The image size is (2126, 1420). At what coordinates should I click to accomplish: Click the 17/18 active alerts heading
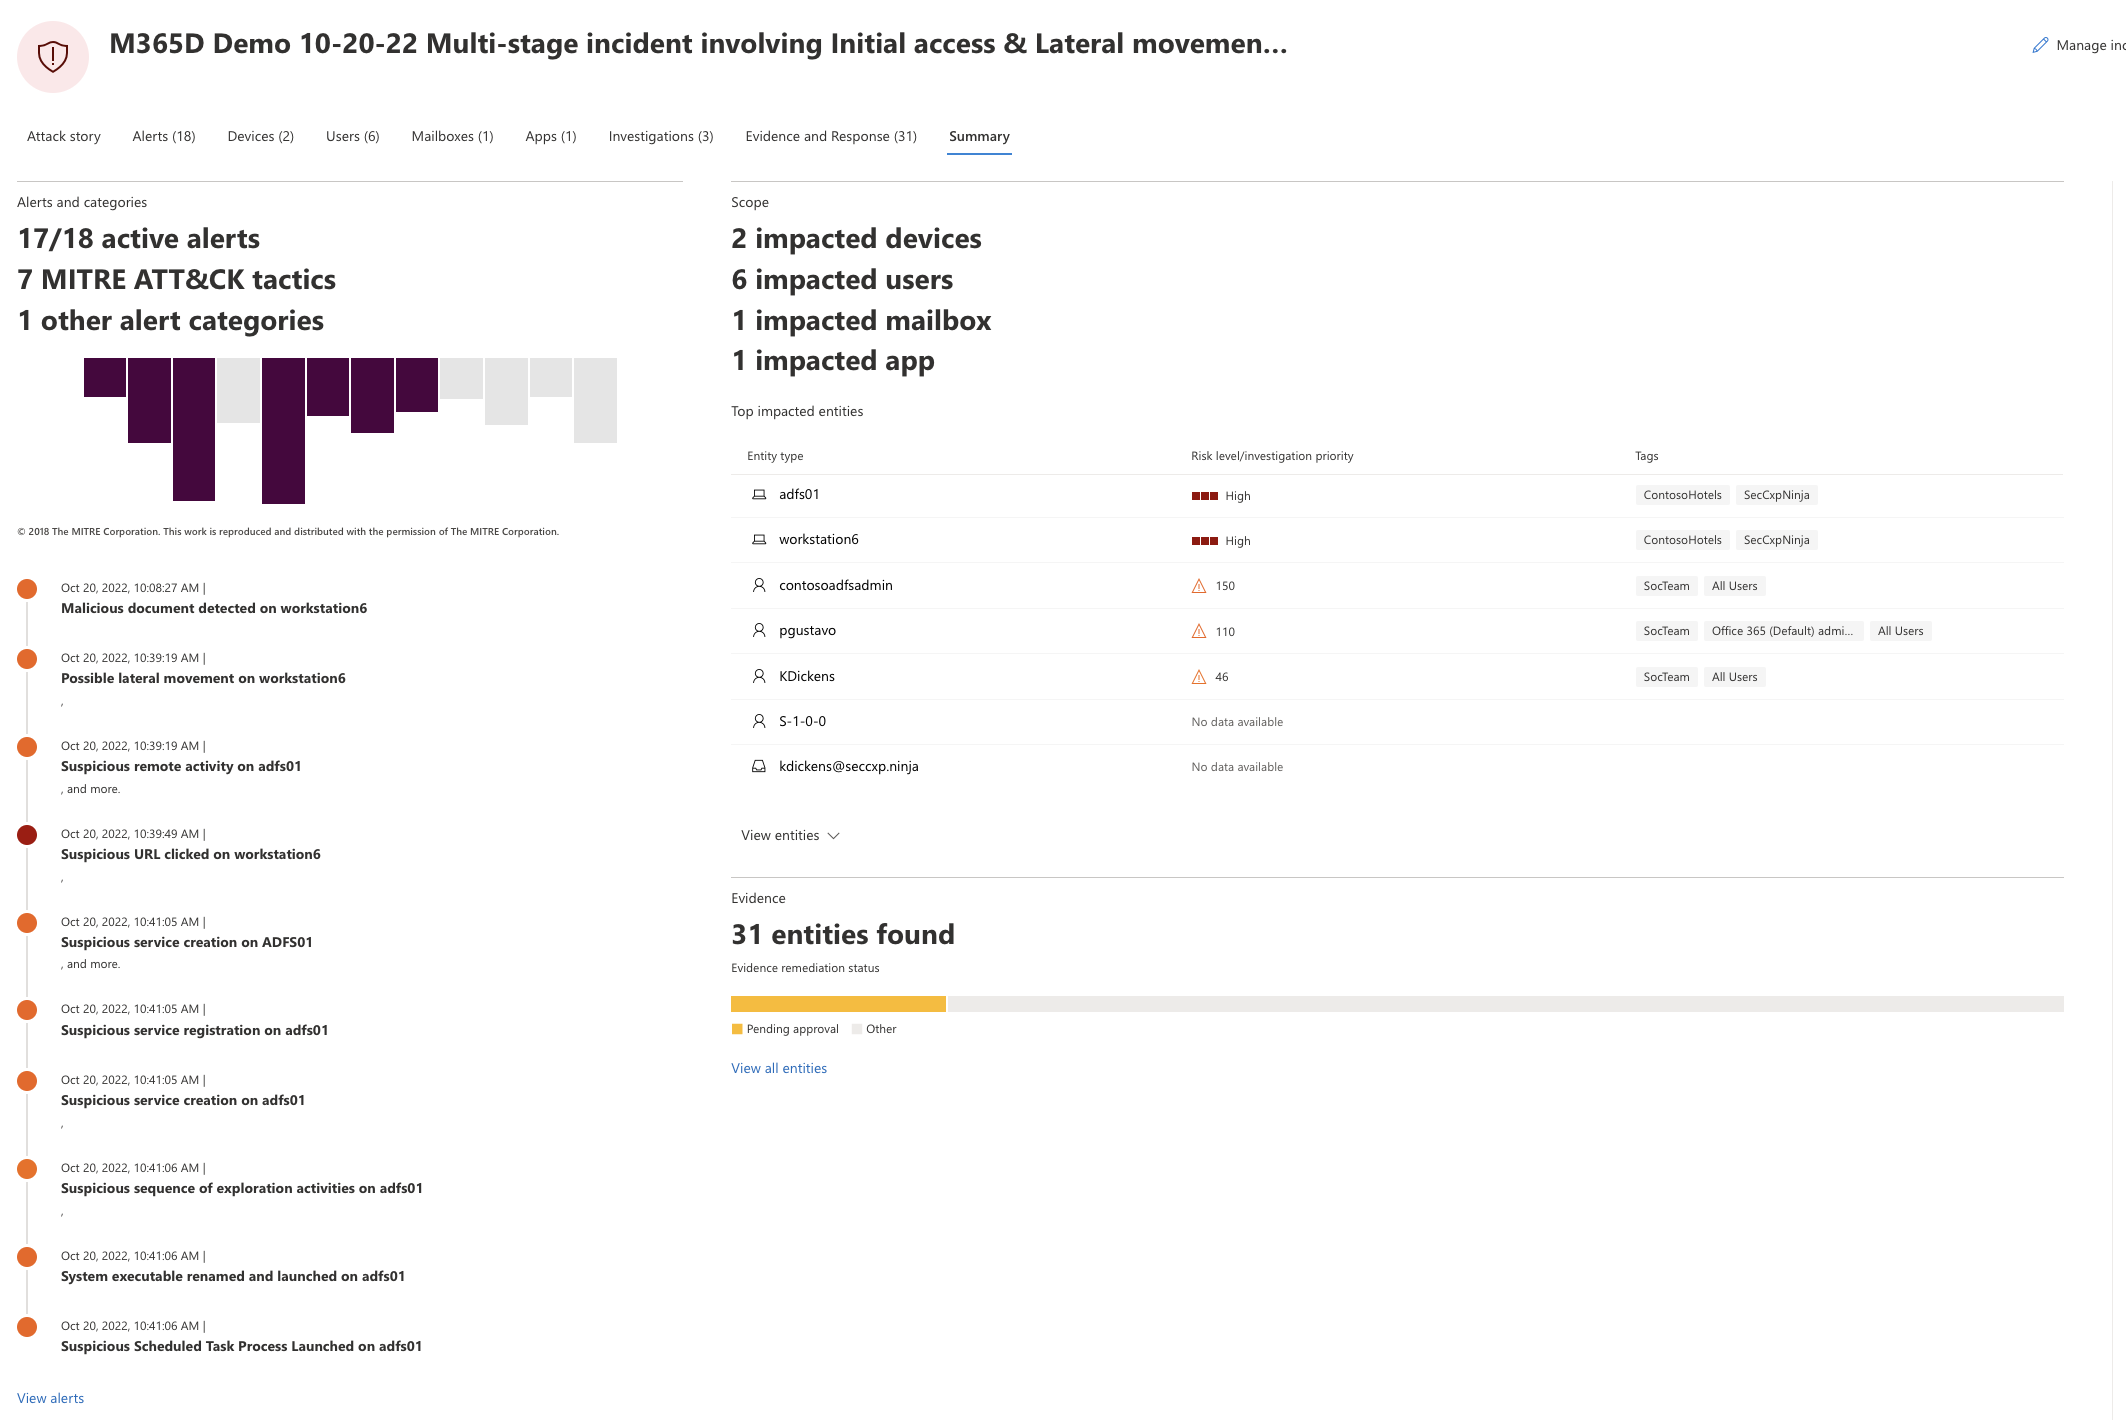(139, 238)
